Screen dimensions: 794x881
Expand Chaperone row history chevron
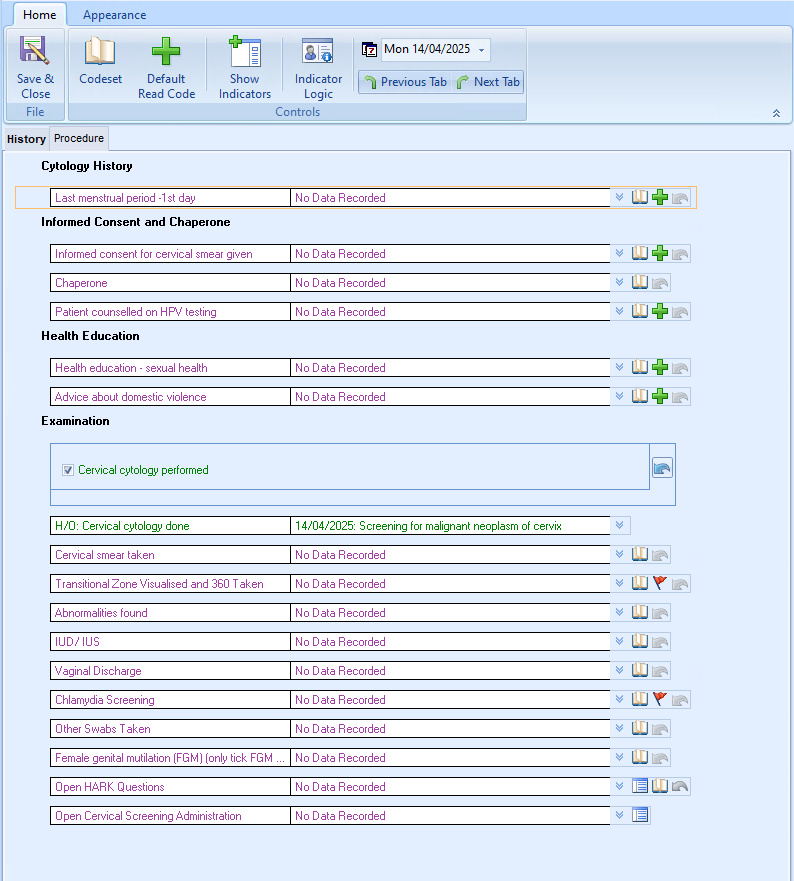point(619,282)
